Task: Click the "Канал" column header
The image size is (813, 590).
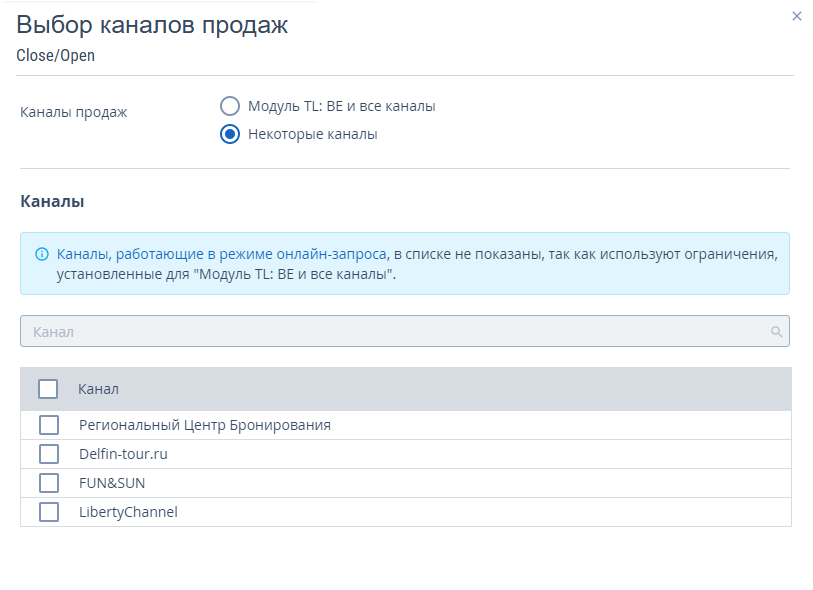Action: pyautogui.click(x=98, y=389)
